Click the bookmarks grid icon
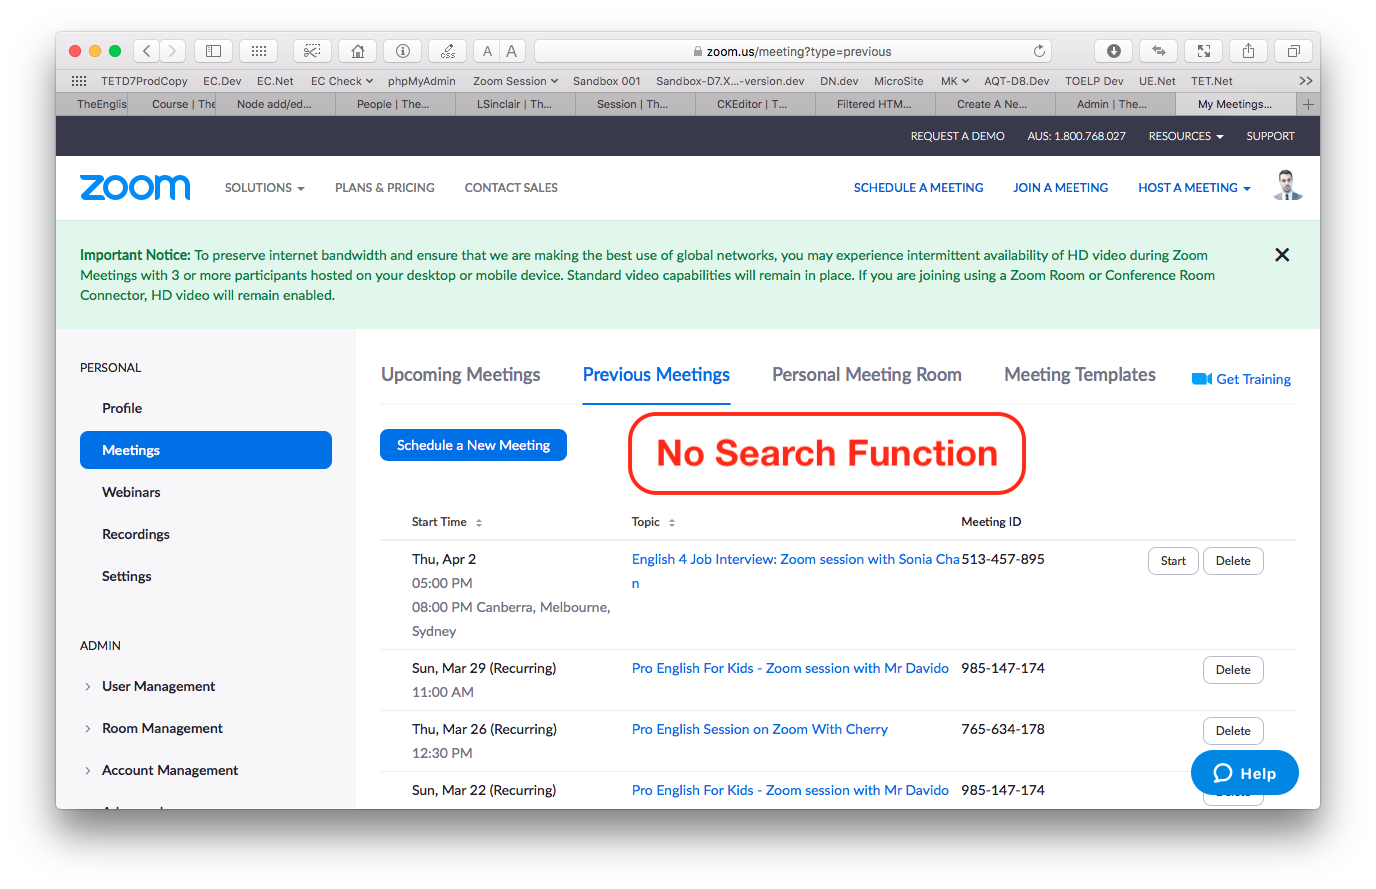This screenshot has height=889, width=1376. click(x=258, y=50)
